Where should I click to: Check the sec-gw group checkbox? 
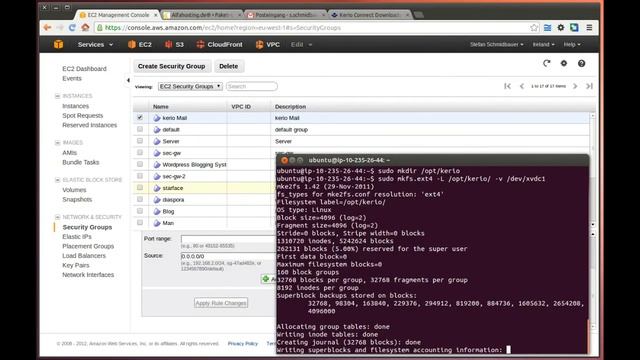pyautogui.click(x=140, y=152)
